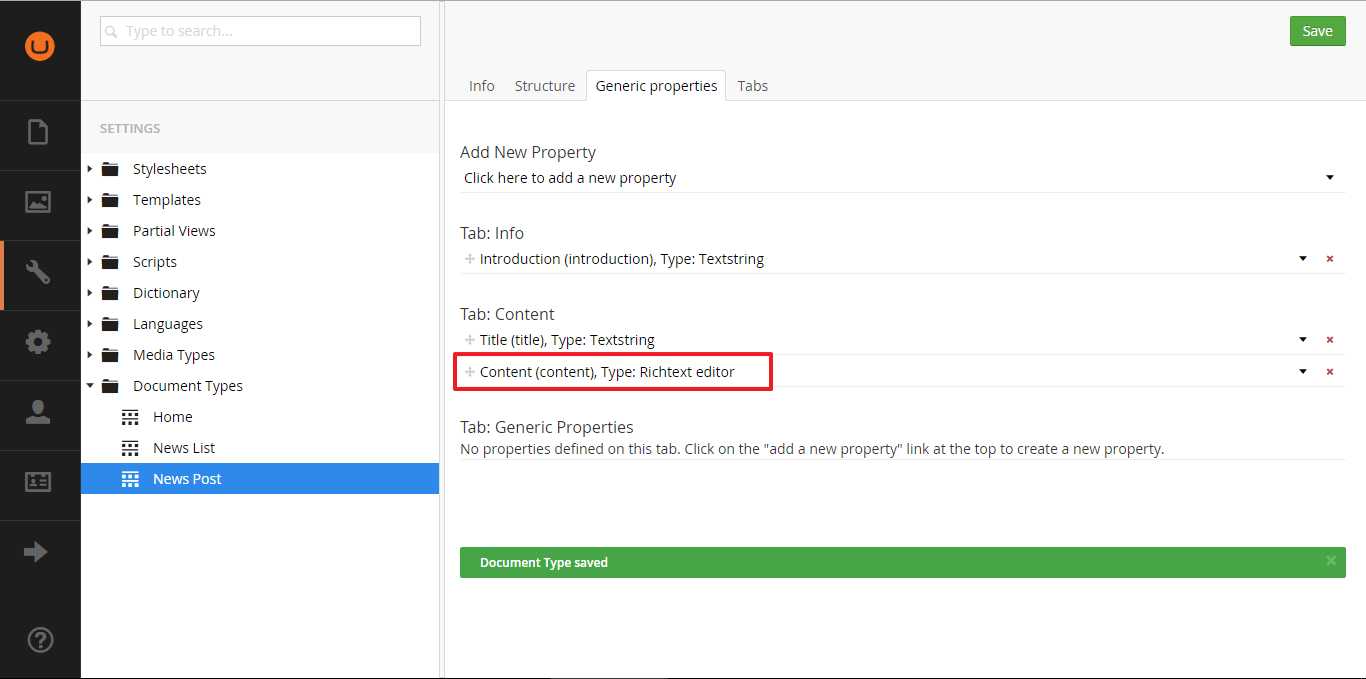This screenshot has height=679, width=1366.
Task: Open the Content section document icon
Action: [38, 132]
